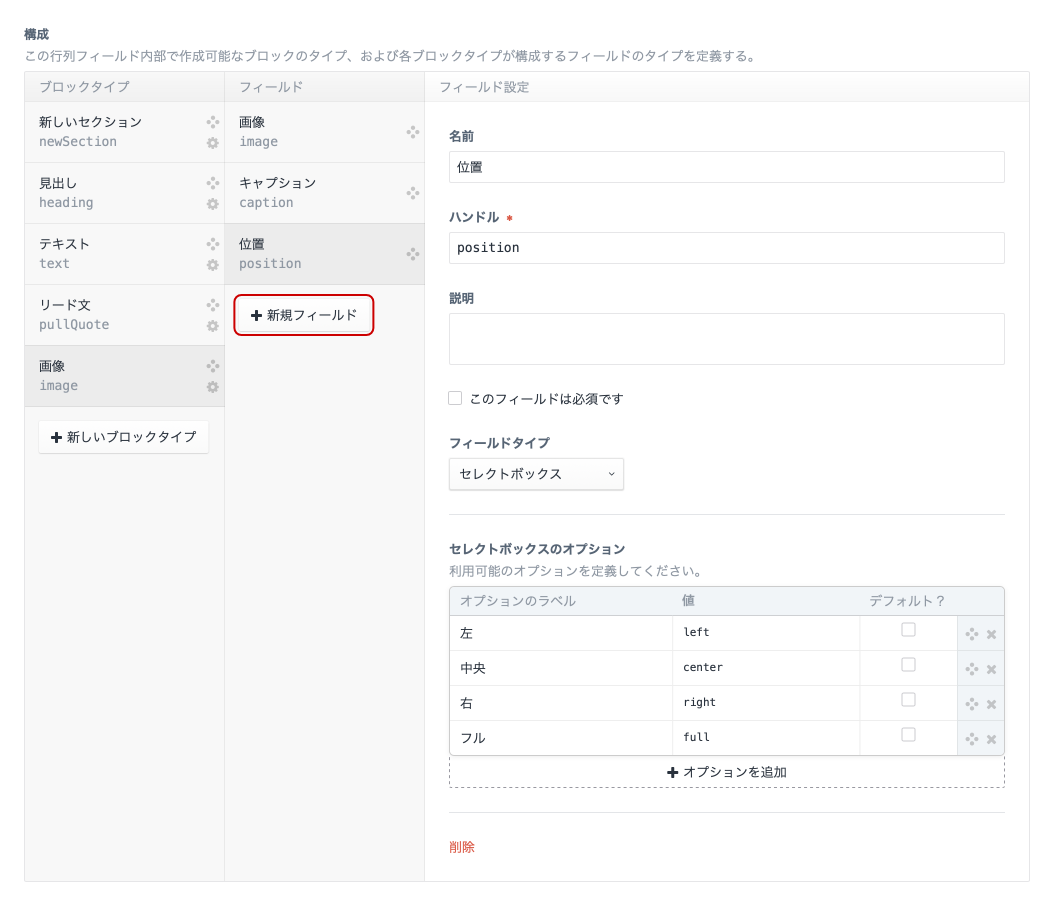Set 中央 as the default option
1052x907 pixels.
(x=907, y=665)
